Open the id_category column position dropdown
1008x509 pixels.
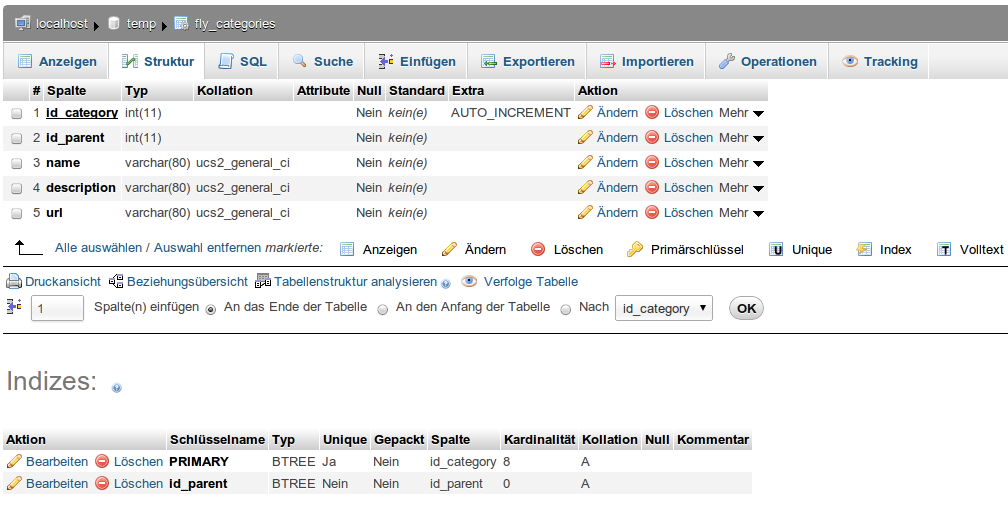(663, 309)
